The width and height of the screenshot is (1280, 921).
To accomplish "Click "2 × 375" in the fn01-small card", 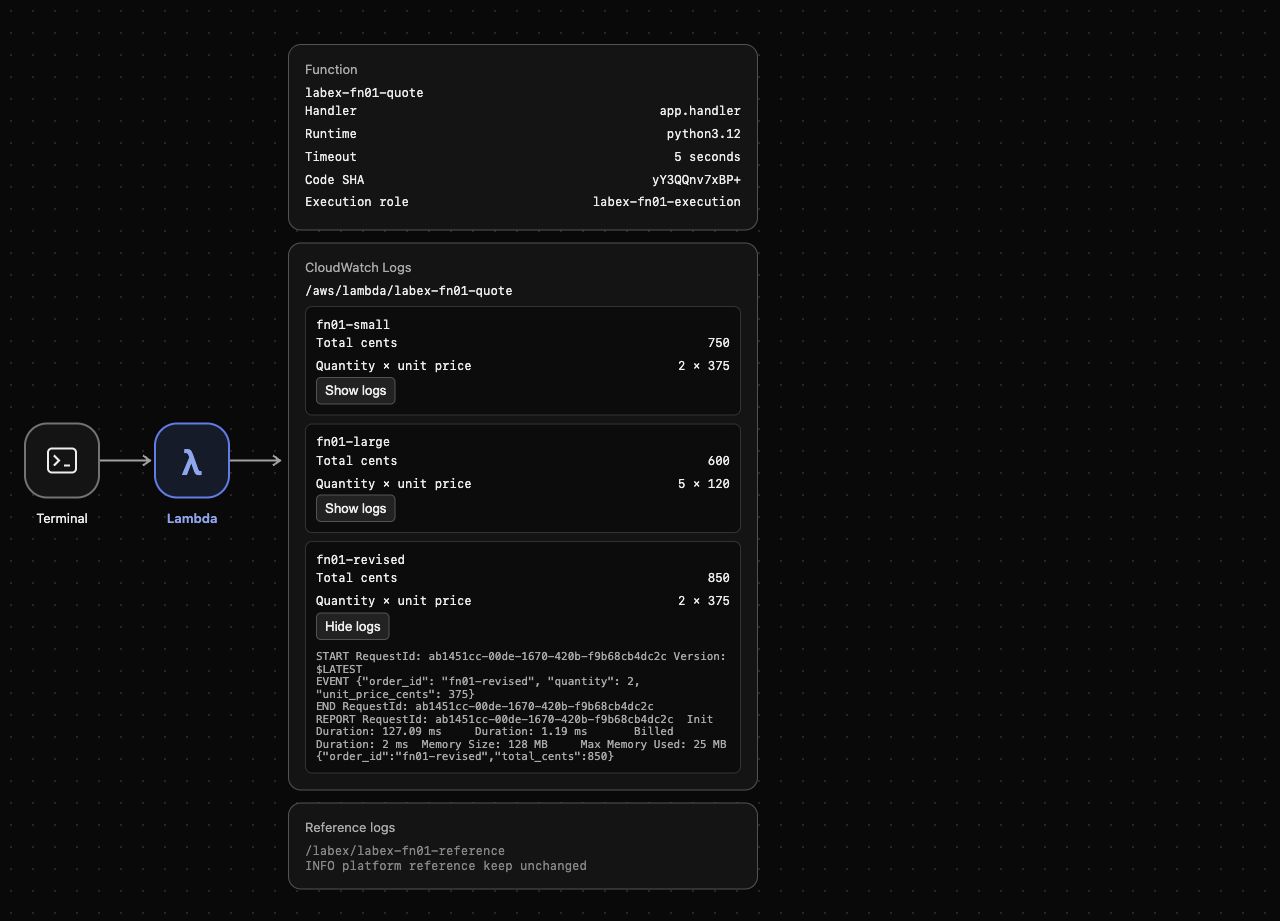I will (x=704, y=366).
